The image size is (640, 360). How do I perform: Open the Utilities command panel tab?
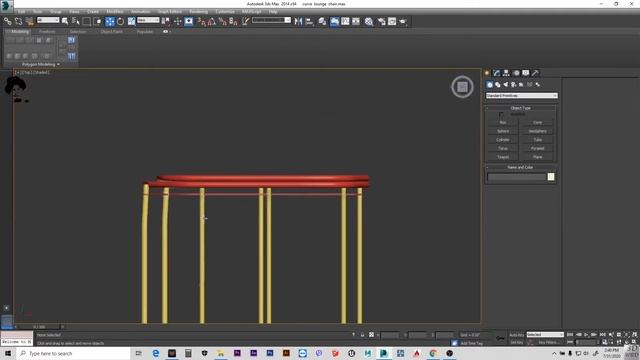pos(536,73)
